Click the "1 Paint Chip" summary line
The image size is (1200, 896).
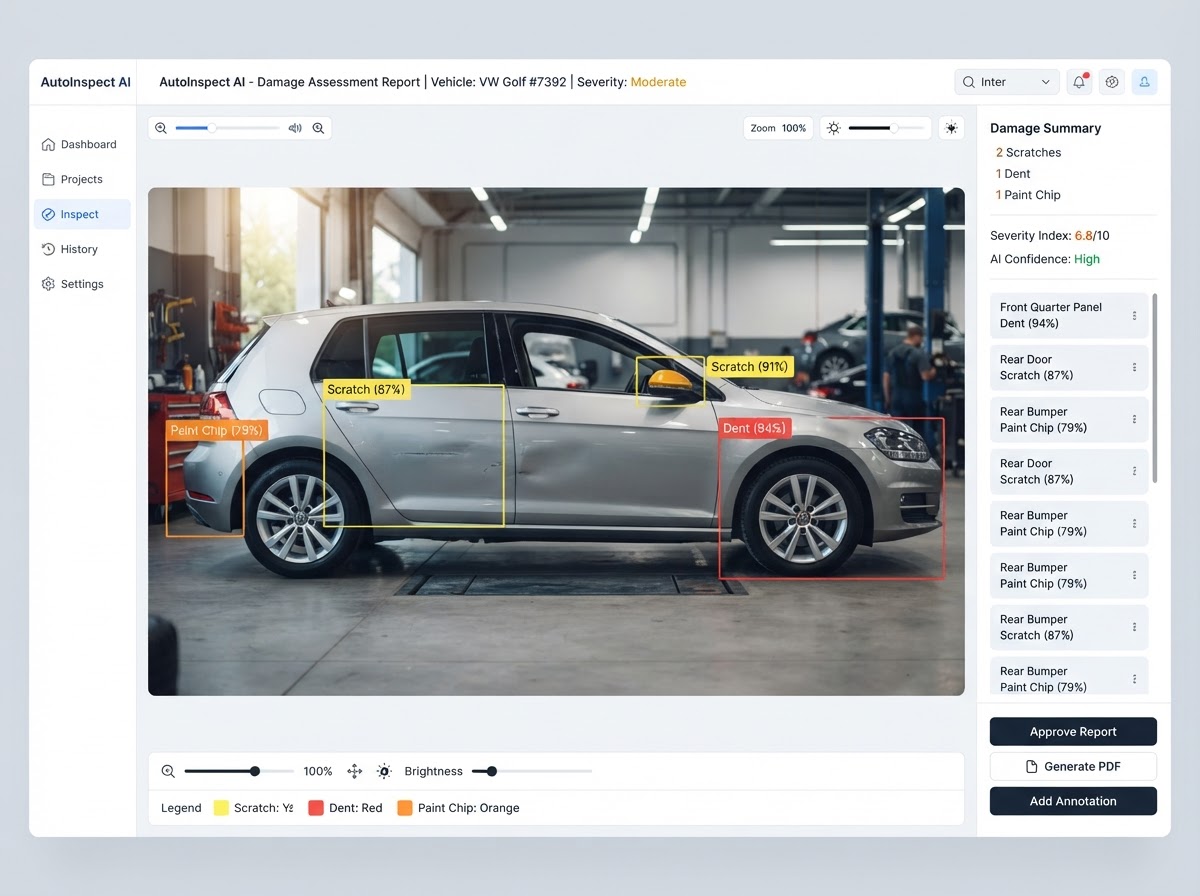[1028, 195]
